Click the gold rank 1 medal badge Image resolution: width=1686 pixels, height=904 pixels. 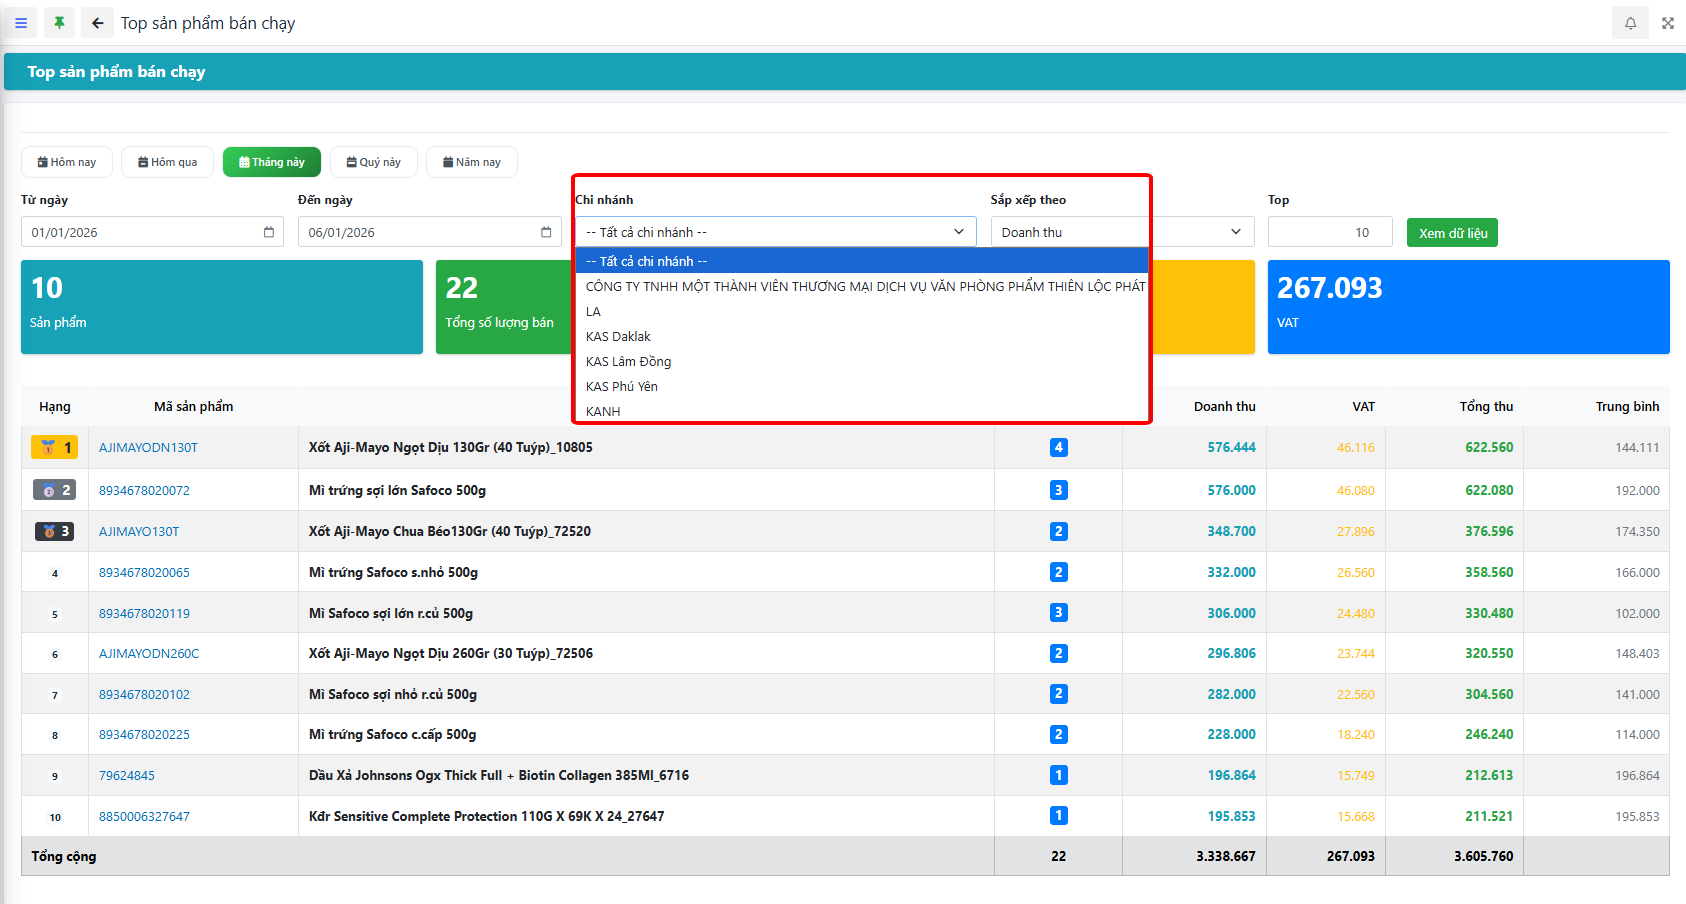54,448
